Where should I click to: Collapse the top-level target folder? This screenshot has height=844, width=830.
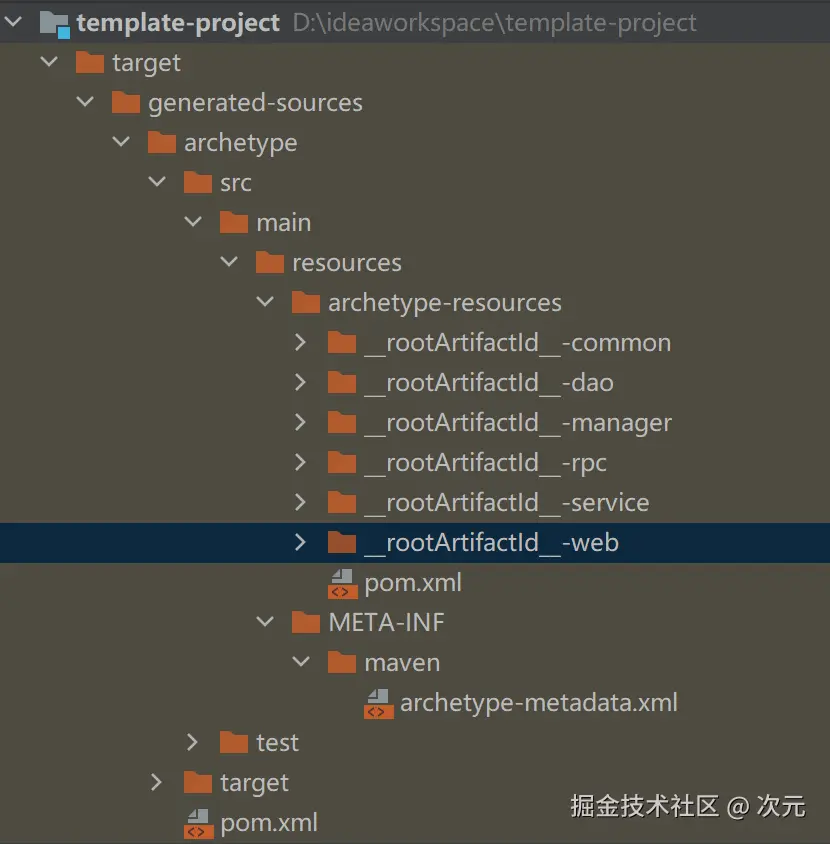[x=49, y=61]
